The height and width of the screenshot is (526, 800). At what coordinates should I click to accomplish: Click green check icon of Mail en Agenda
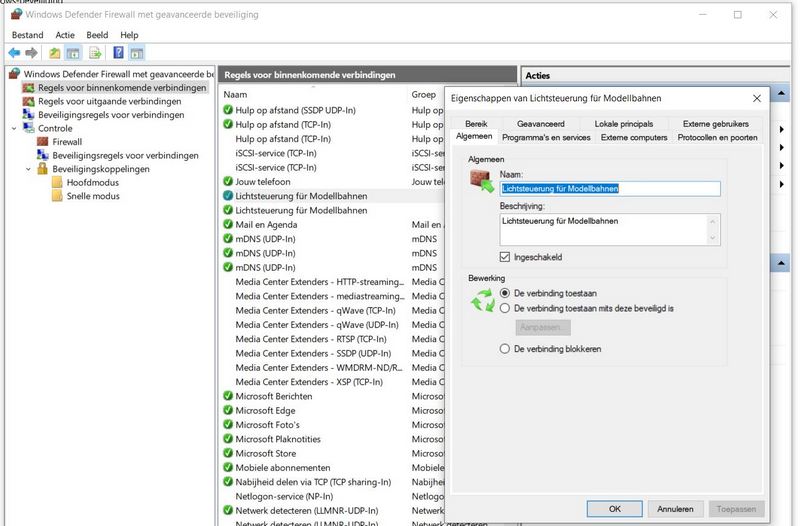(x=228, y=224)
